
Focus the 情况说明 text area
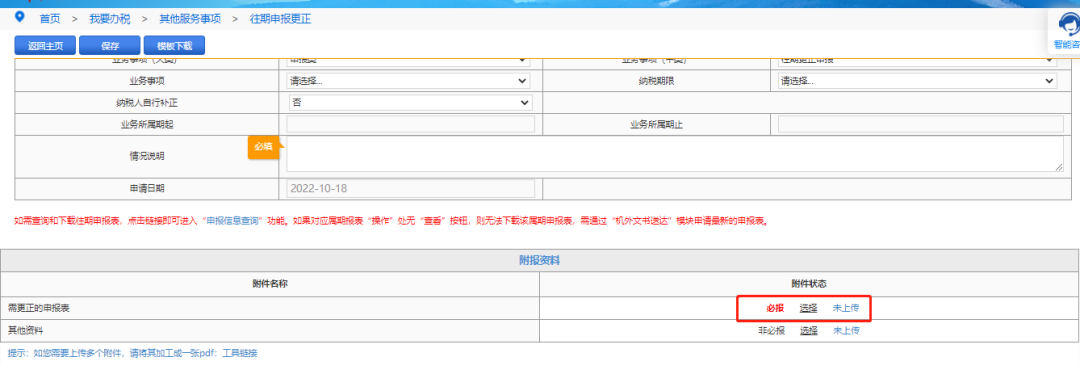675,154
